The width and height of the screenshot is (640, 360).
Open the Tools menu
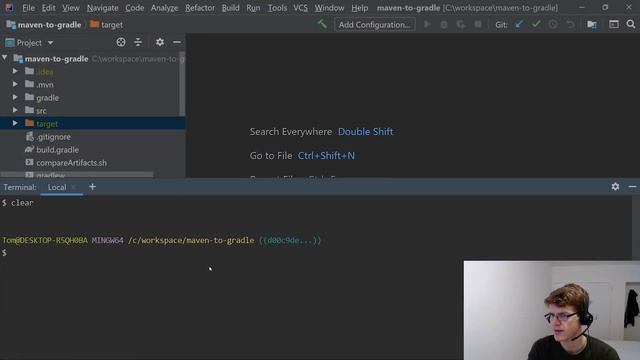point(277,8)
